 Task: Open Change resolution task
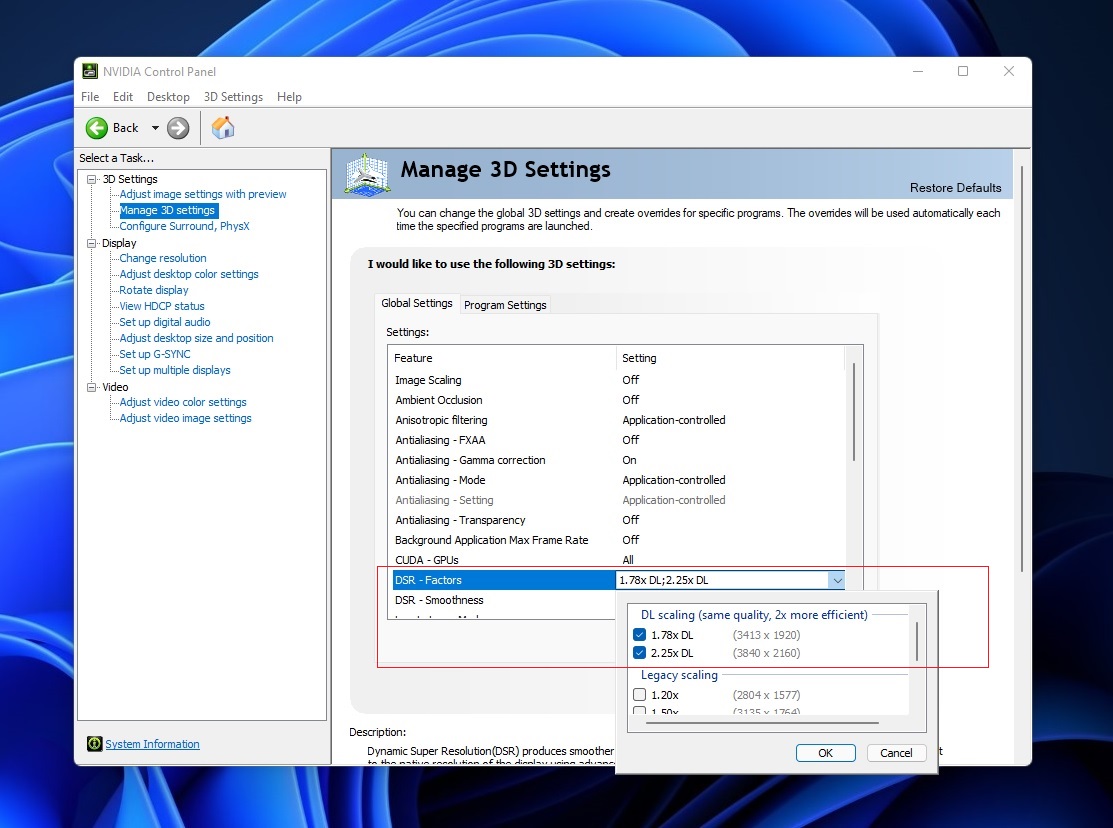[163, 258]
